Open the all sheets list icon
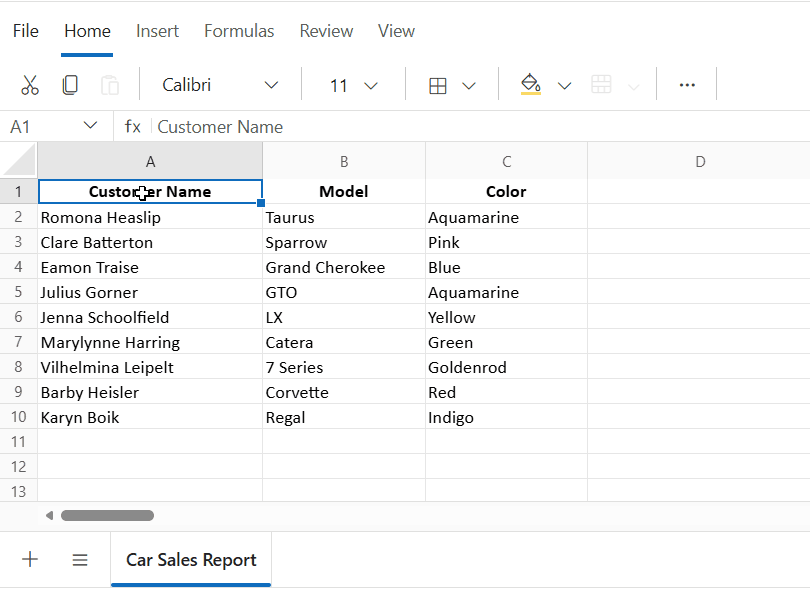The height and width of the screenshot is (592, 810). [80, 559]
